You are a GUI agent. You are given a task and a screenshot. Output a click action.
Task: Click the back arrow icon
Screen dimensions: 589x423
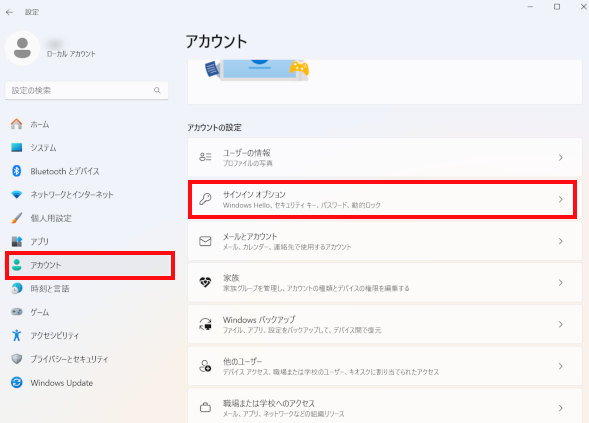point(9,12)
